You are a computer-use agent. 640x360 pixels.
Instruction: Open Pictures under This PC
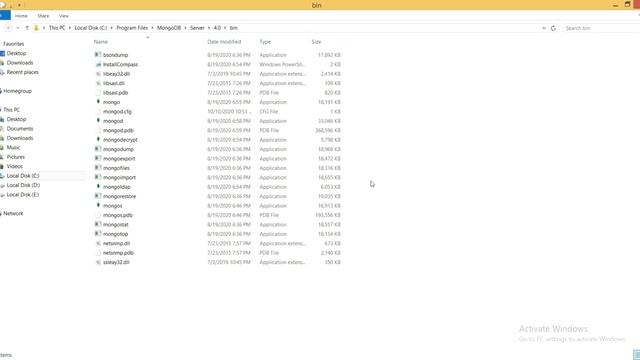click(16, 157)
